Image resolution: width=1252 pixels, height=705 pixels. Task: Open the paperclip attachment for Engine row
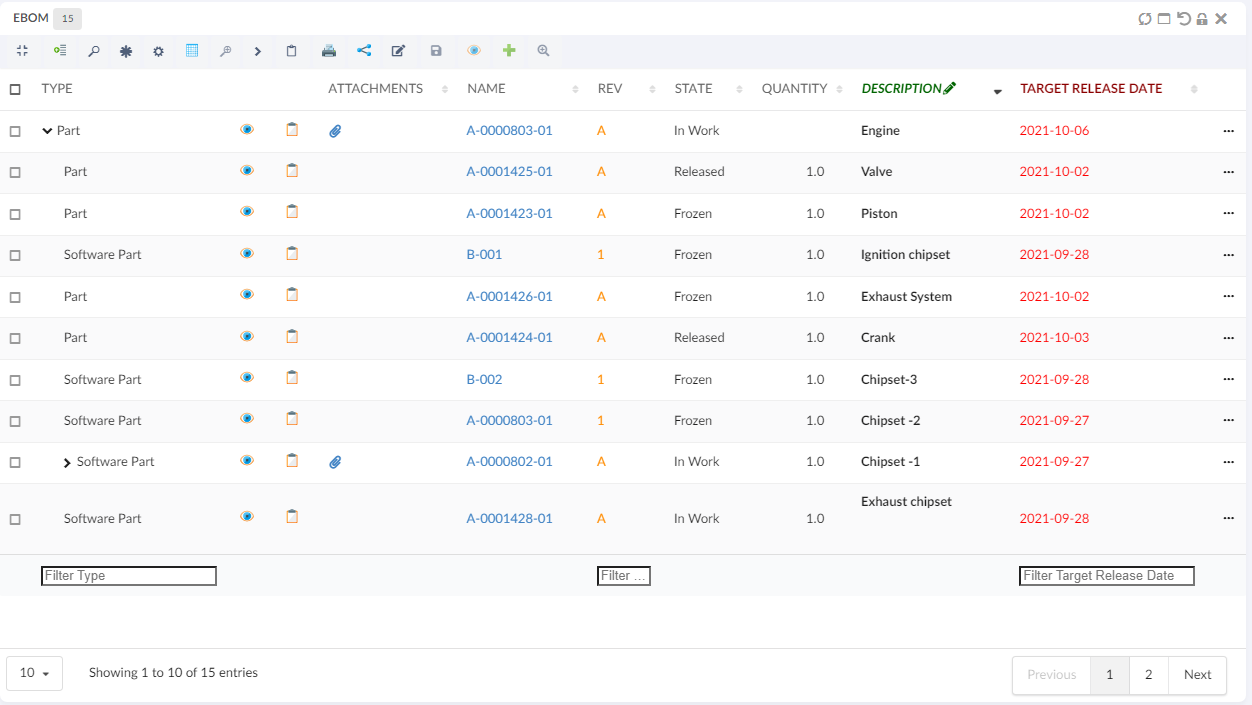pos(335,131)
